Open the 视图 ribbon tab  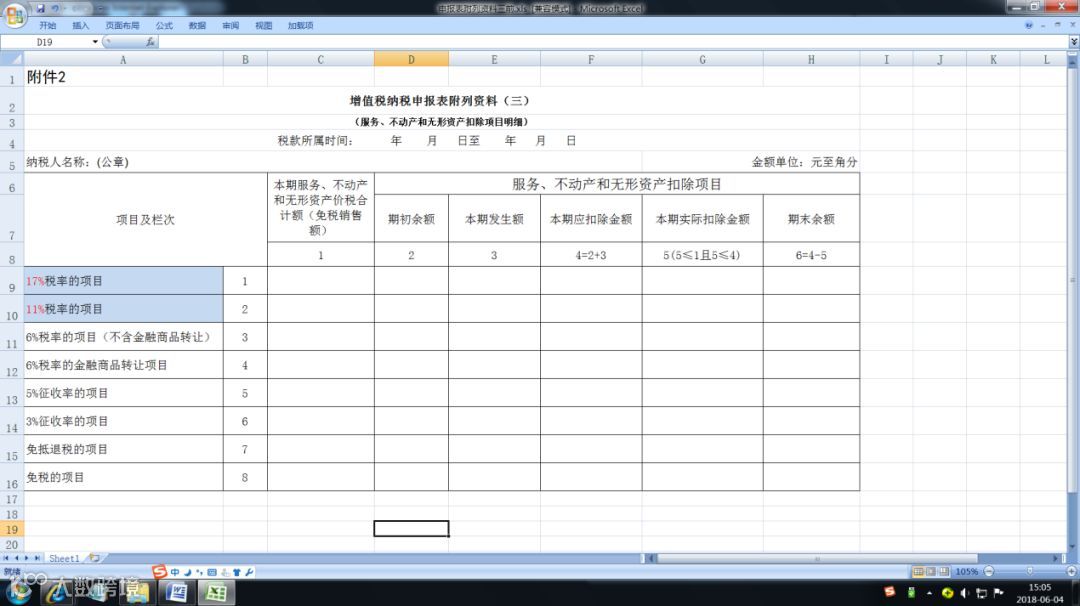pyautogui.click(x=264, y=25)
